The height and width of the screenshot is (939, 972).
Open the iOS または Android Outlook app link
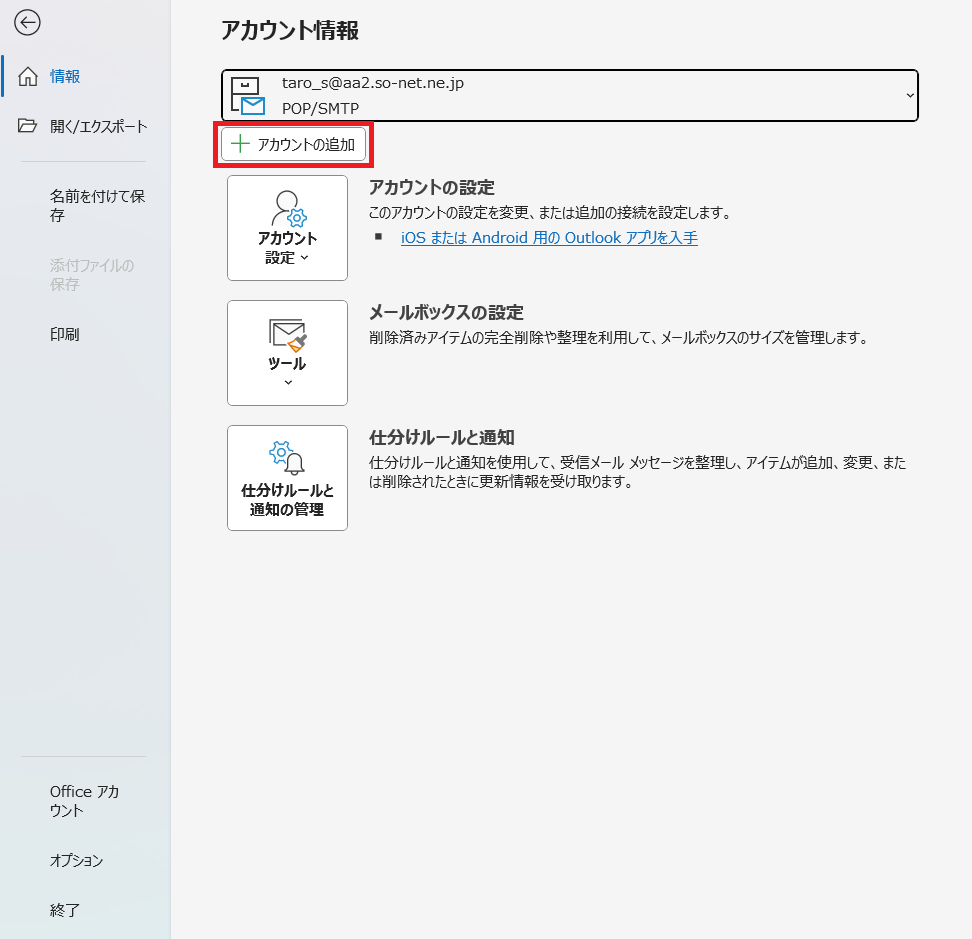pyautogui.click(x=549, y=238)
